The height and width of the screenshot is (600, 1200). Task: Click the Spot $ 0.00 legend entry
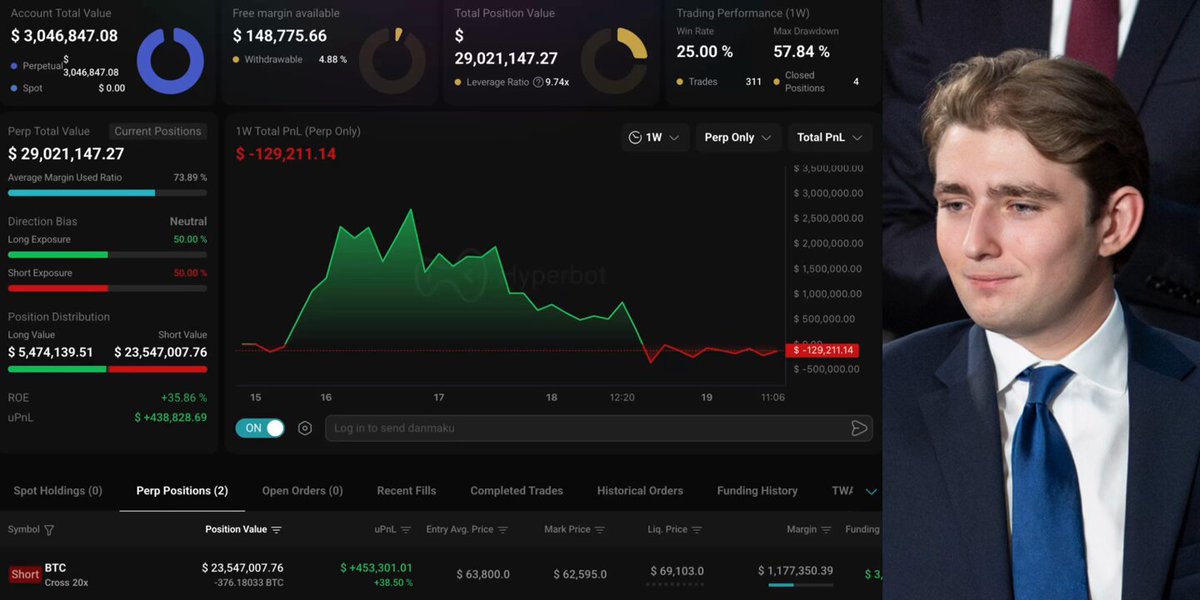[x=67, y=88]
